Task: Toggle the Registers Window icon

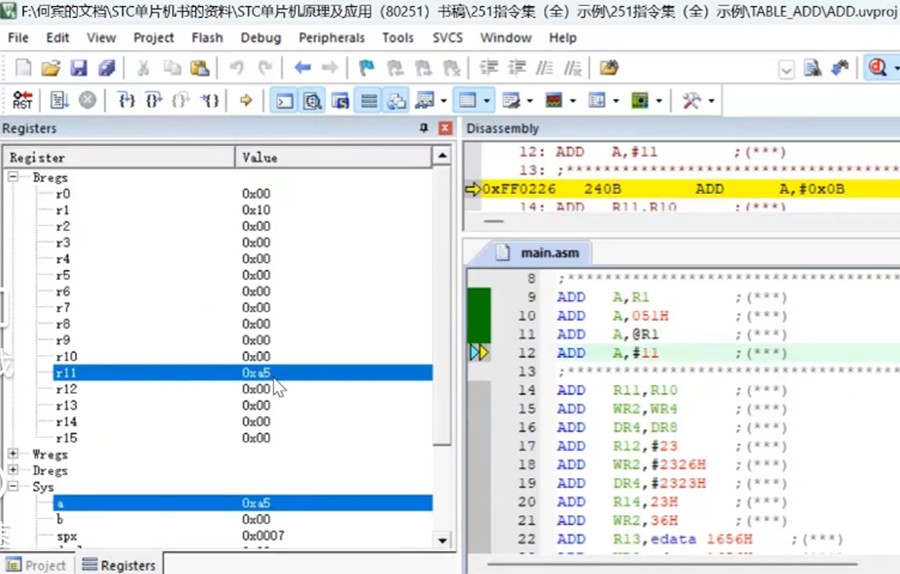Action: pyautogui.click(x=368, y=101)
